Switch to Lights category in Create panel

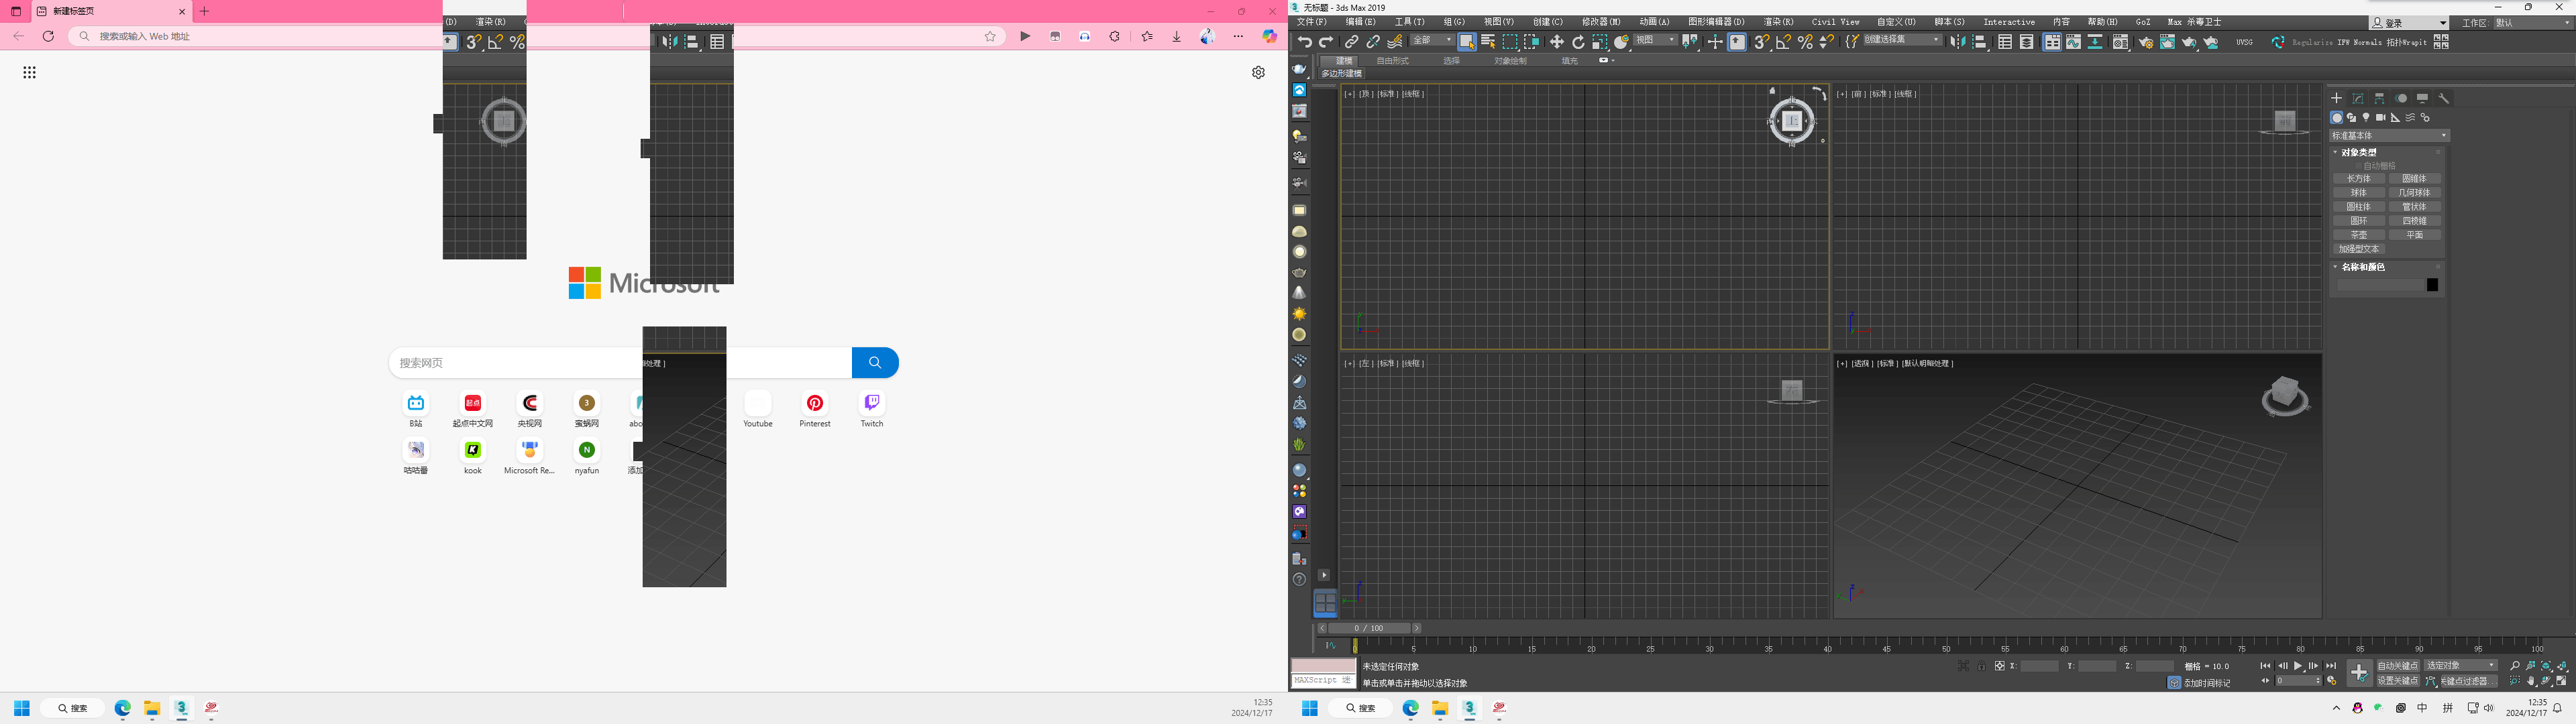tap(2366, 118)
